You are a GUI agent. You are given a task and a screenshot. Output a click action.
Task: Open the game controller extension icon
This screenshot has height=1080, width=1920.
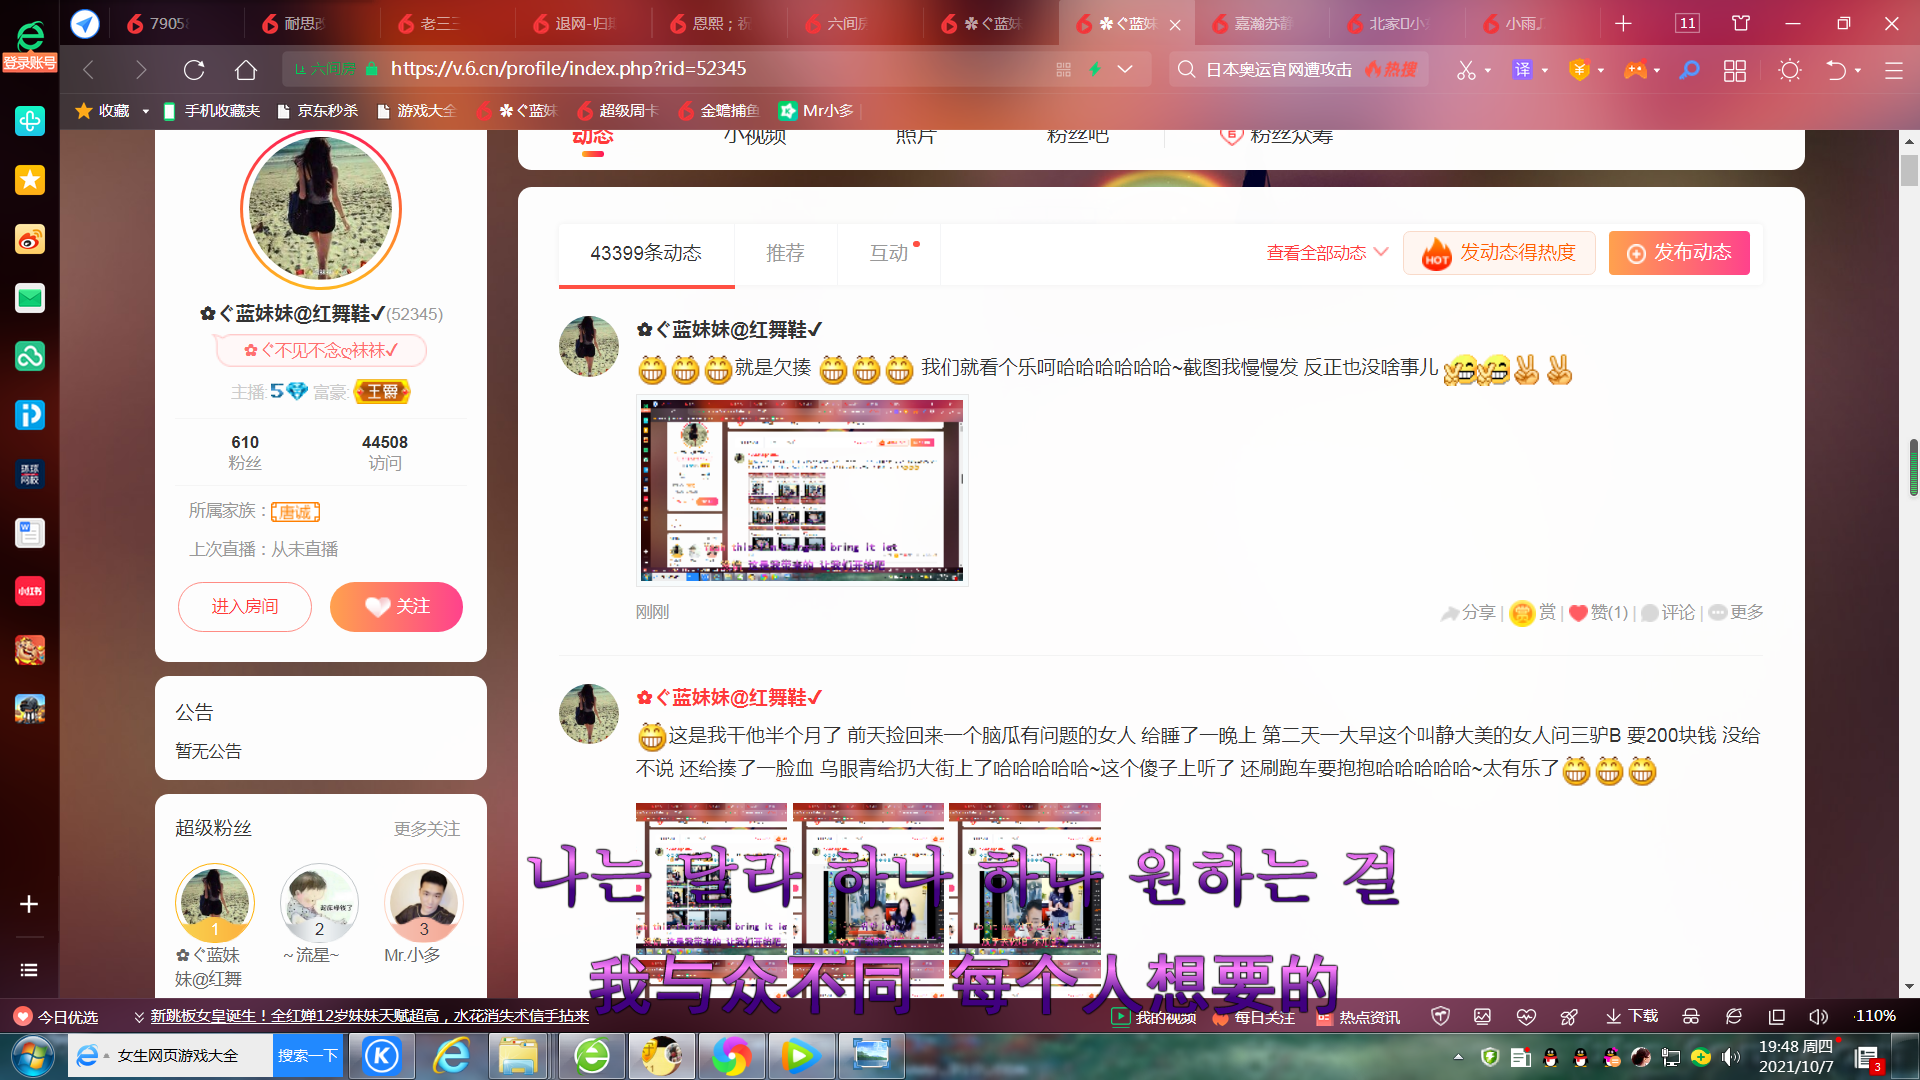click(x=1635, y=70)
